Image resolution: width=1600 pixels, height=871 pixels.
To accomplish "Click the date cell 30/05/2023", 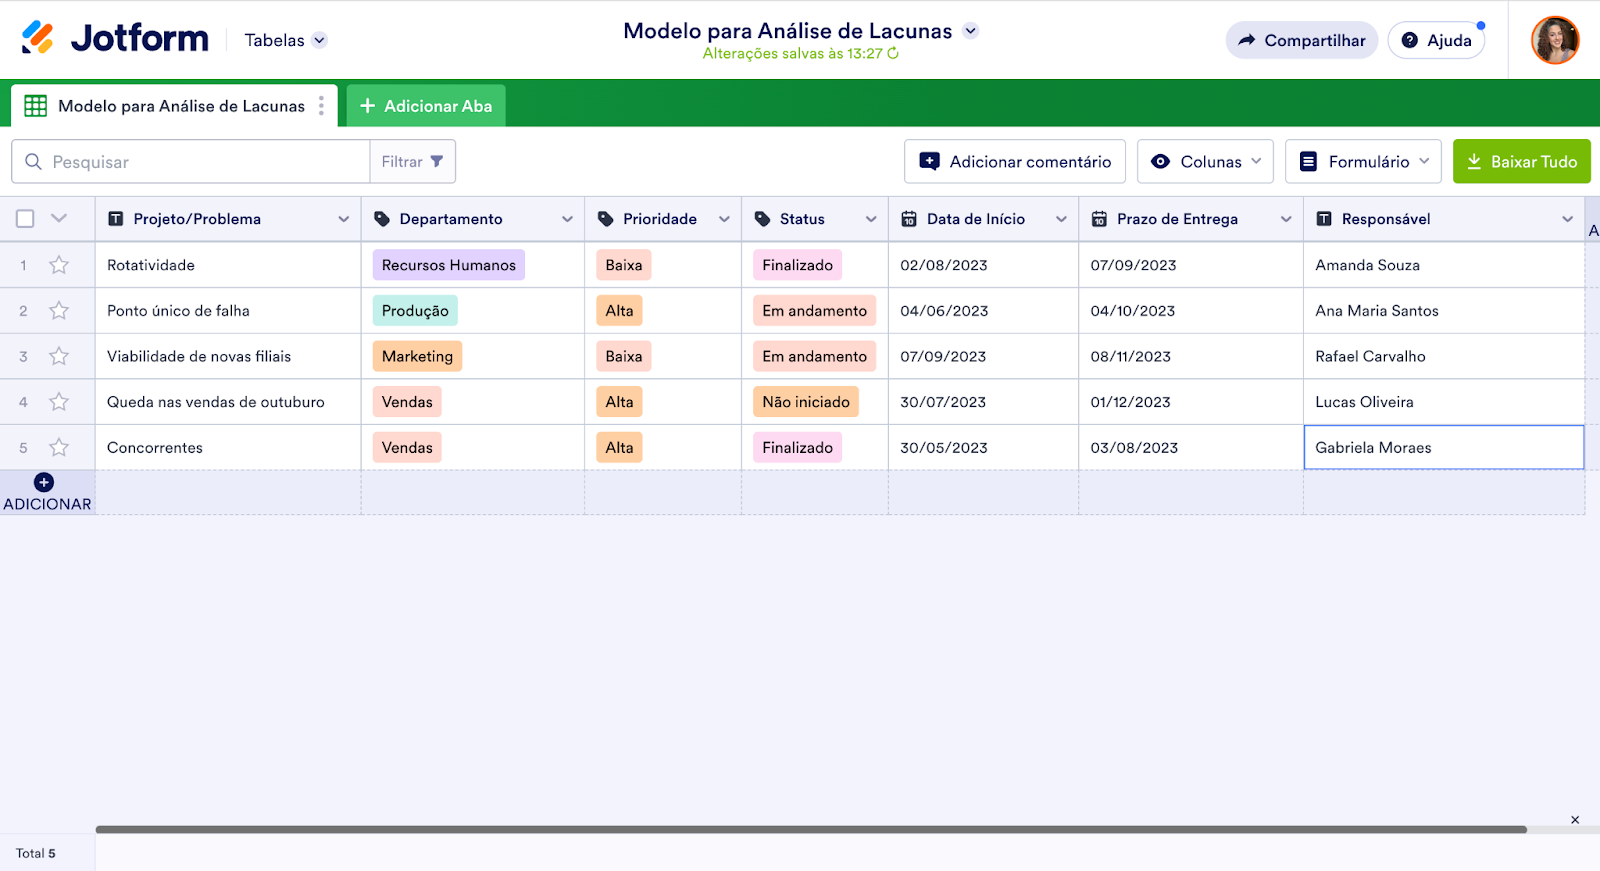I will point(983,448).
